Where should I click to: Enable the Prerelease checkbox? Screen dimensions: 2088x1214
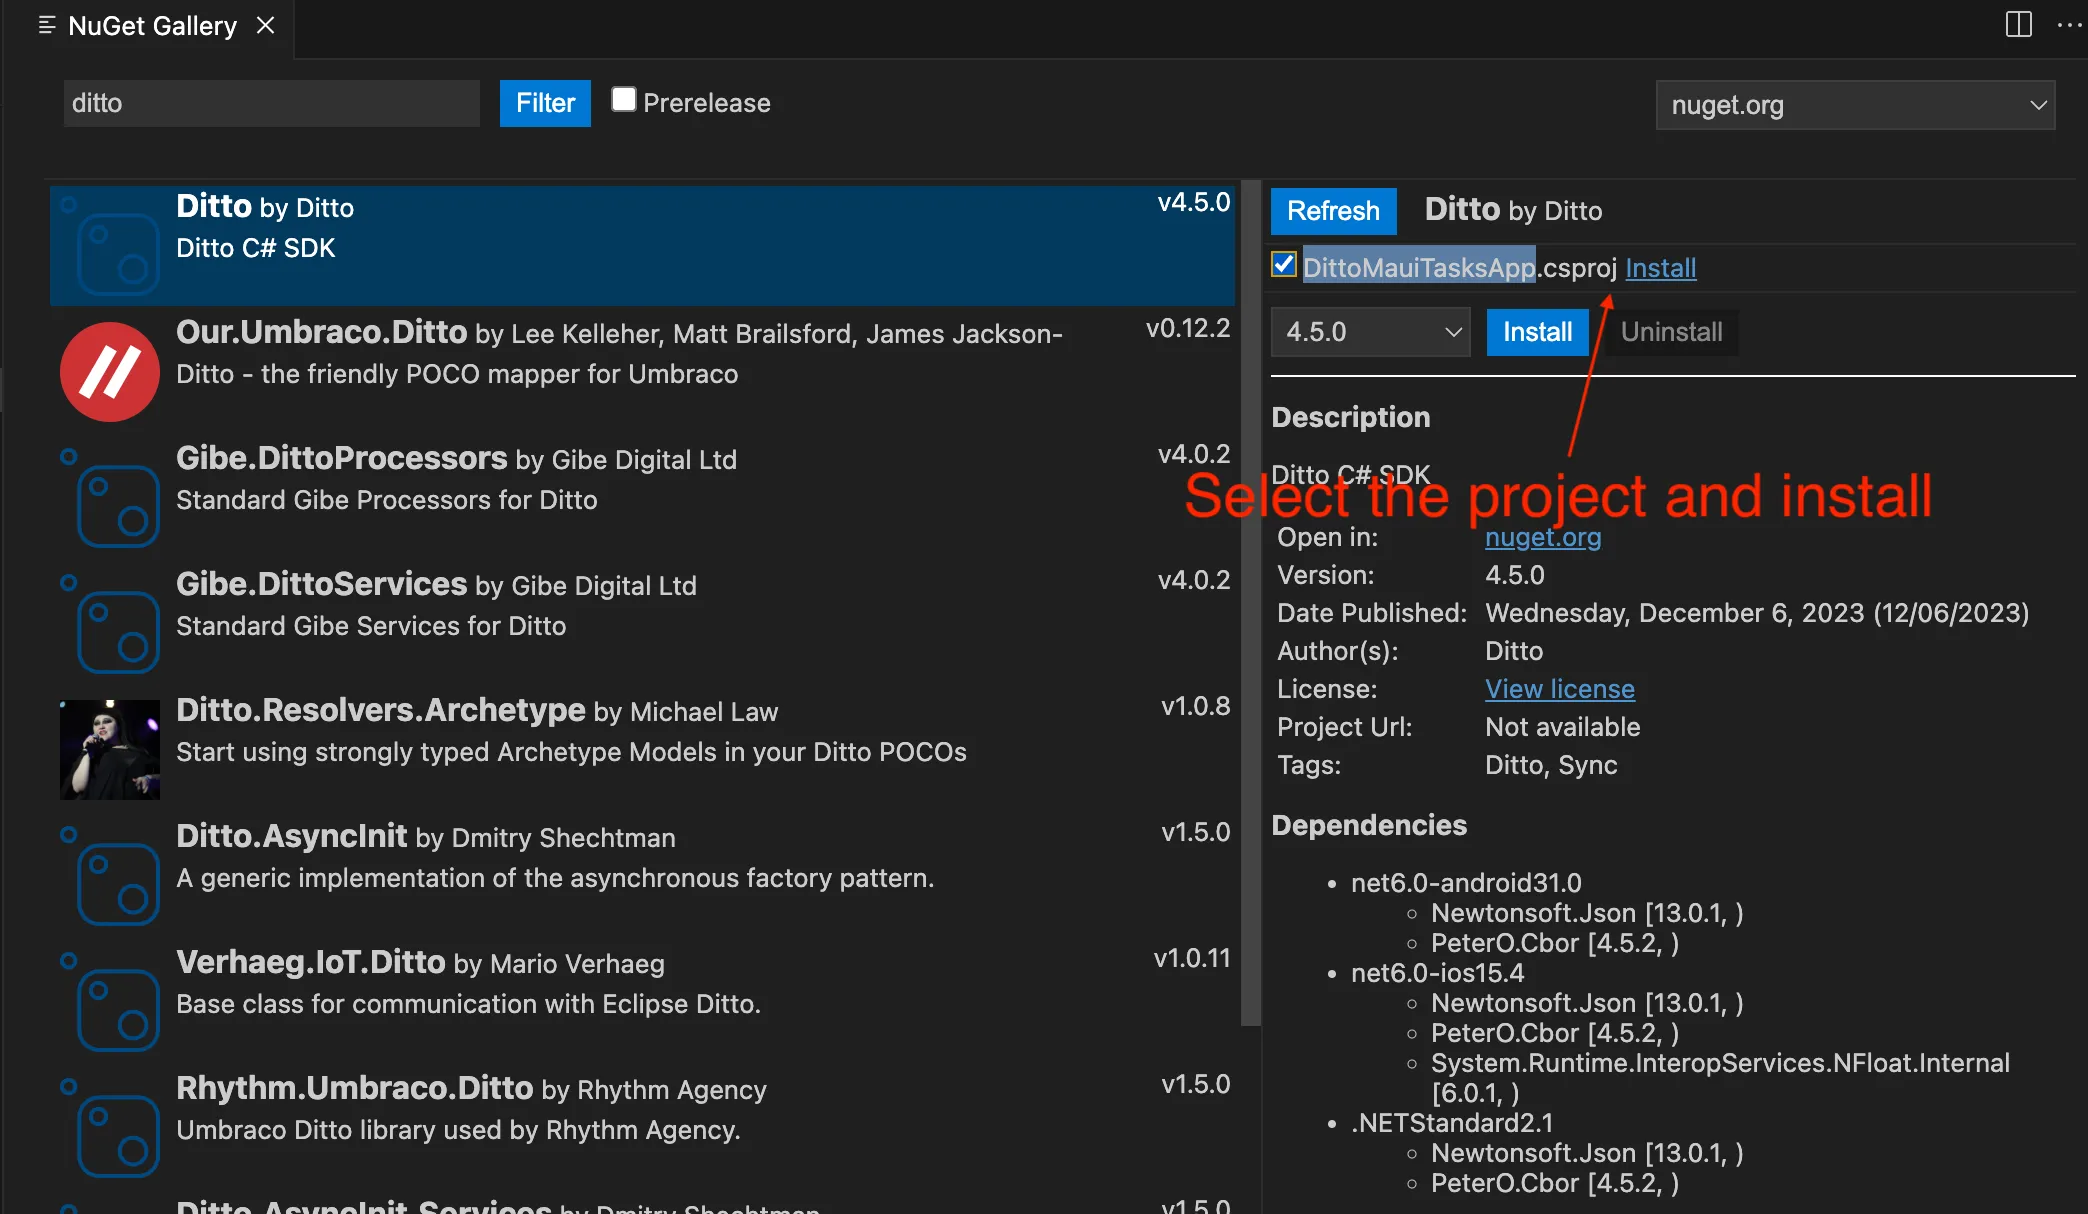tap(624, 99)
